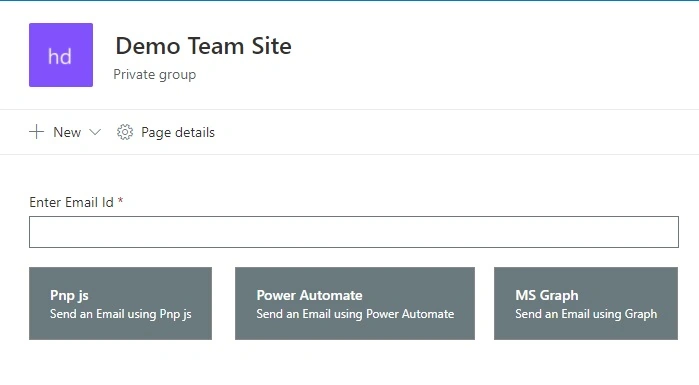Expand the New dropdown chevron

coord(95,132)
